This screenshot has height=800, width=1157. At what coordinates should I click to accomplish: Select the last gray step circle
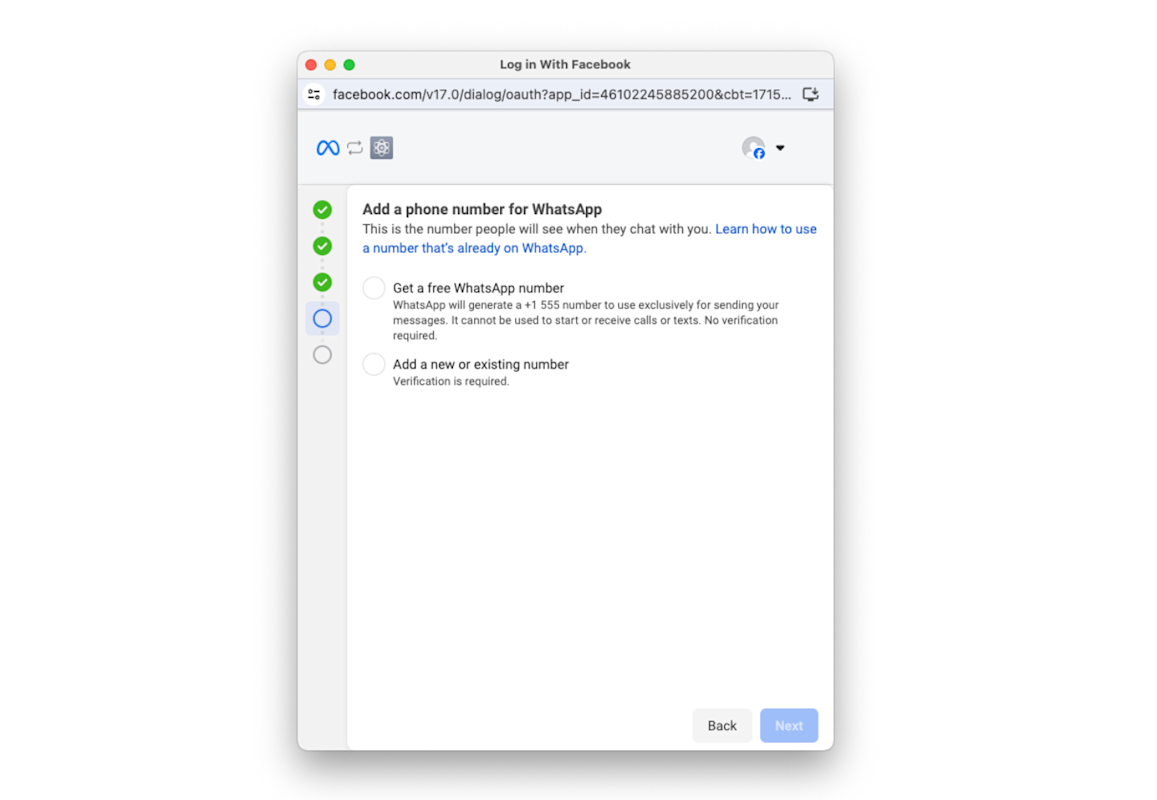pyautogui.click(x=322, y=354)
